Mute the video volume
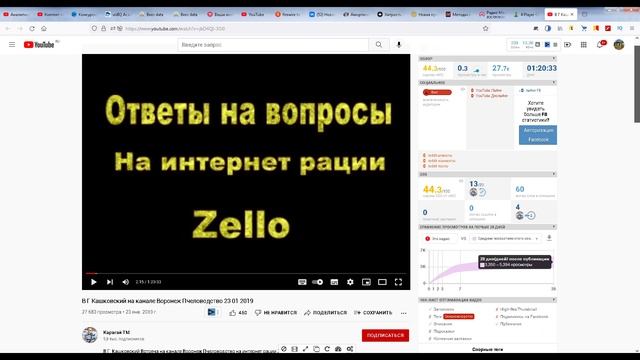The image size is (640, 360). (126, 282)
